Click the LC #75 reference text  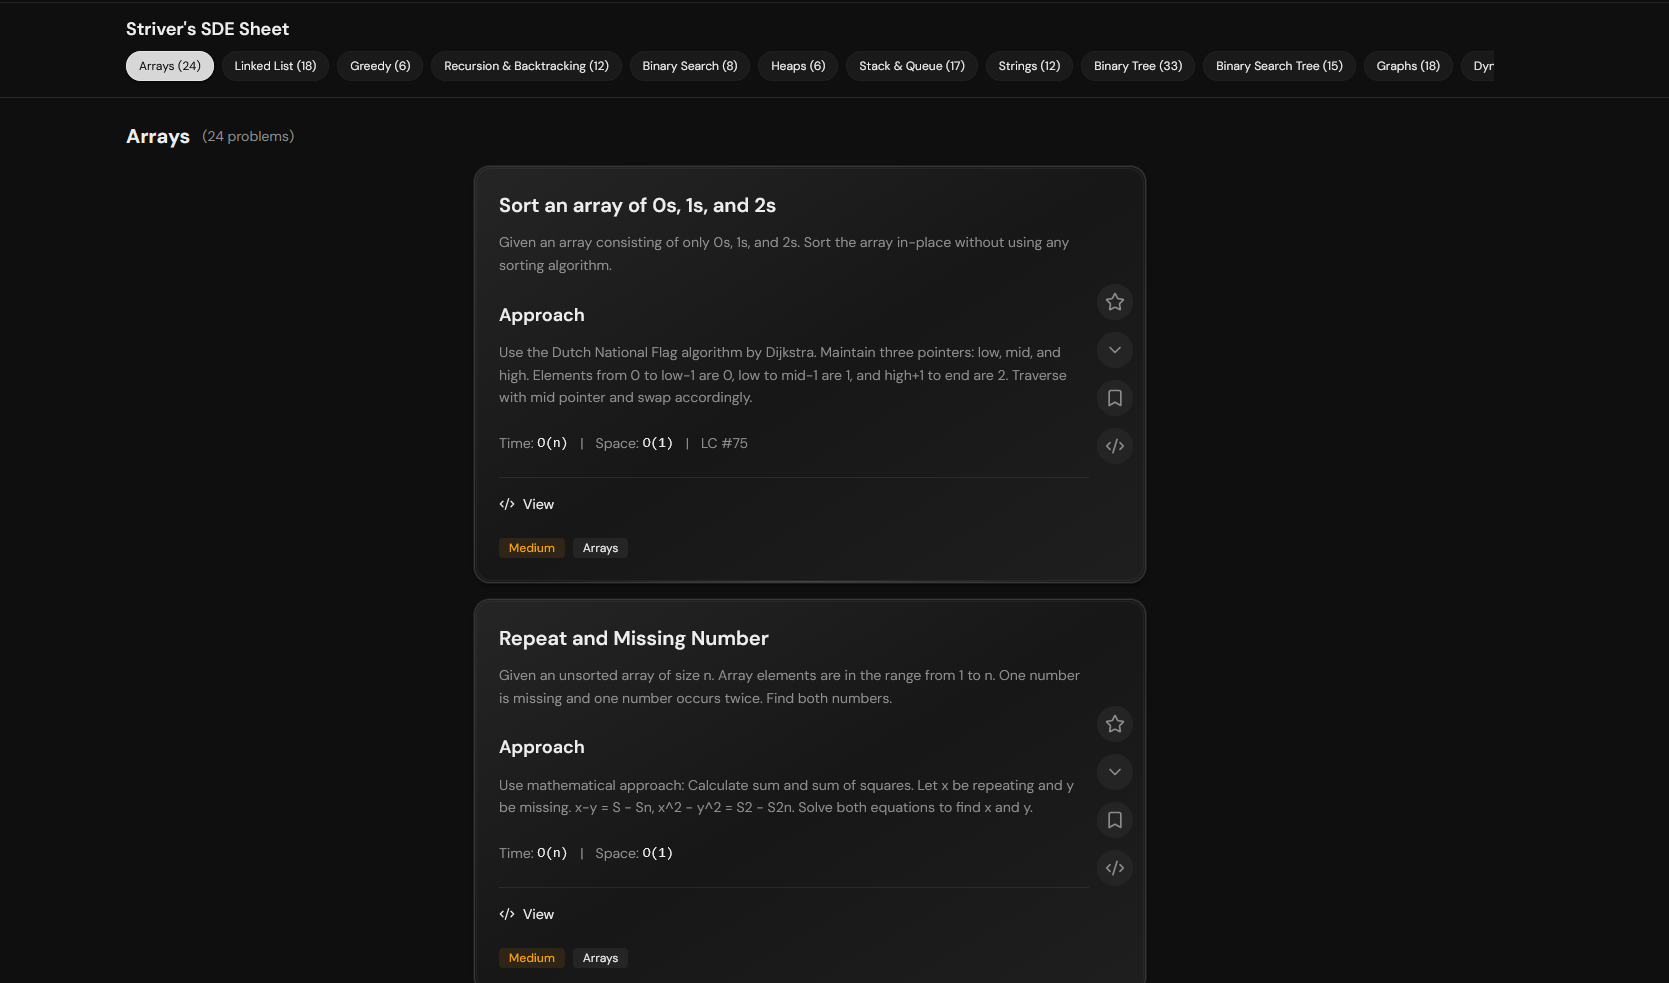click(724, 443)
